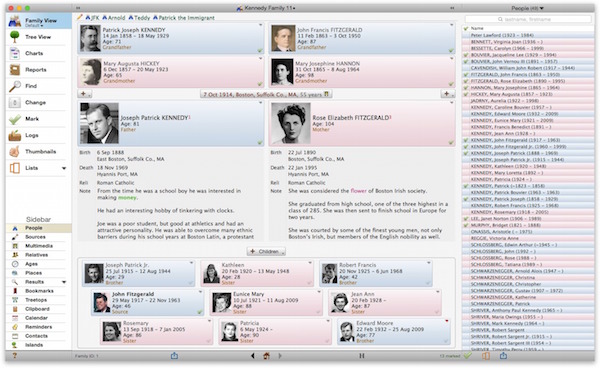Viewport: 600px width, 368px height.
Task: Toggle the mark check on Rose Elizabeth FITZGERALD's card
Action: 451,142
